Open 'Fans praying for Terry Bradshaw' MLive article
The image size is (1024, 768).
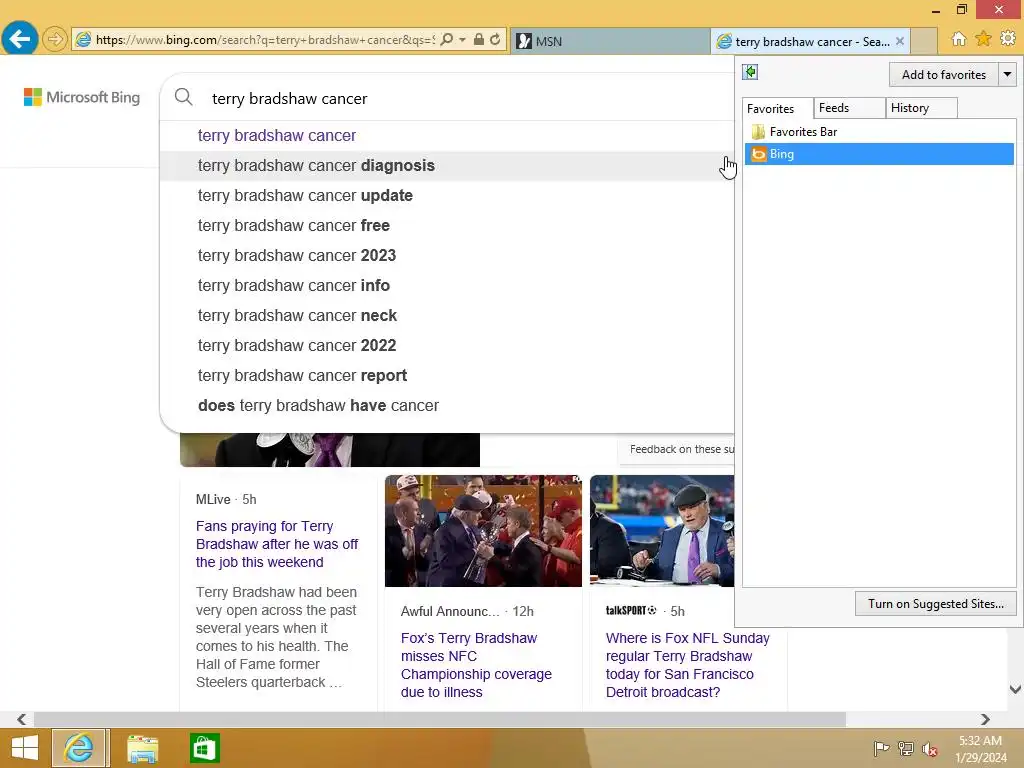tap(277, 544)
